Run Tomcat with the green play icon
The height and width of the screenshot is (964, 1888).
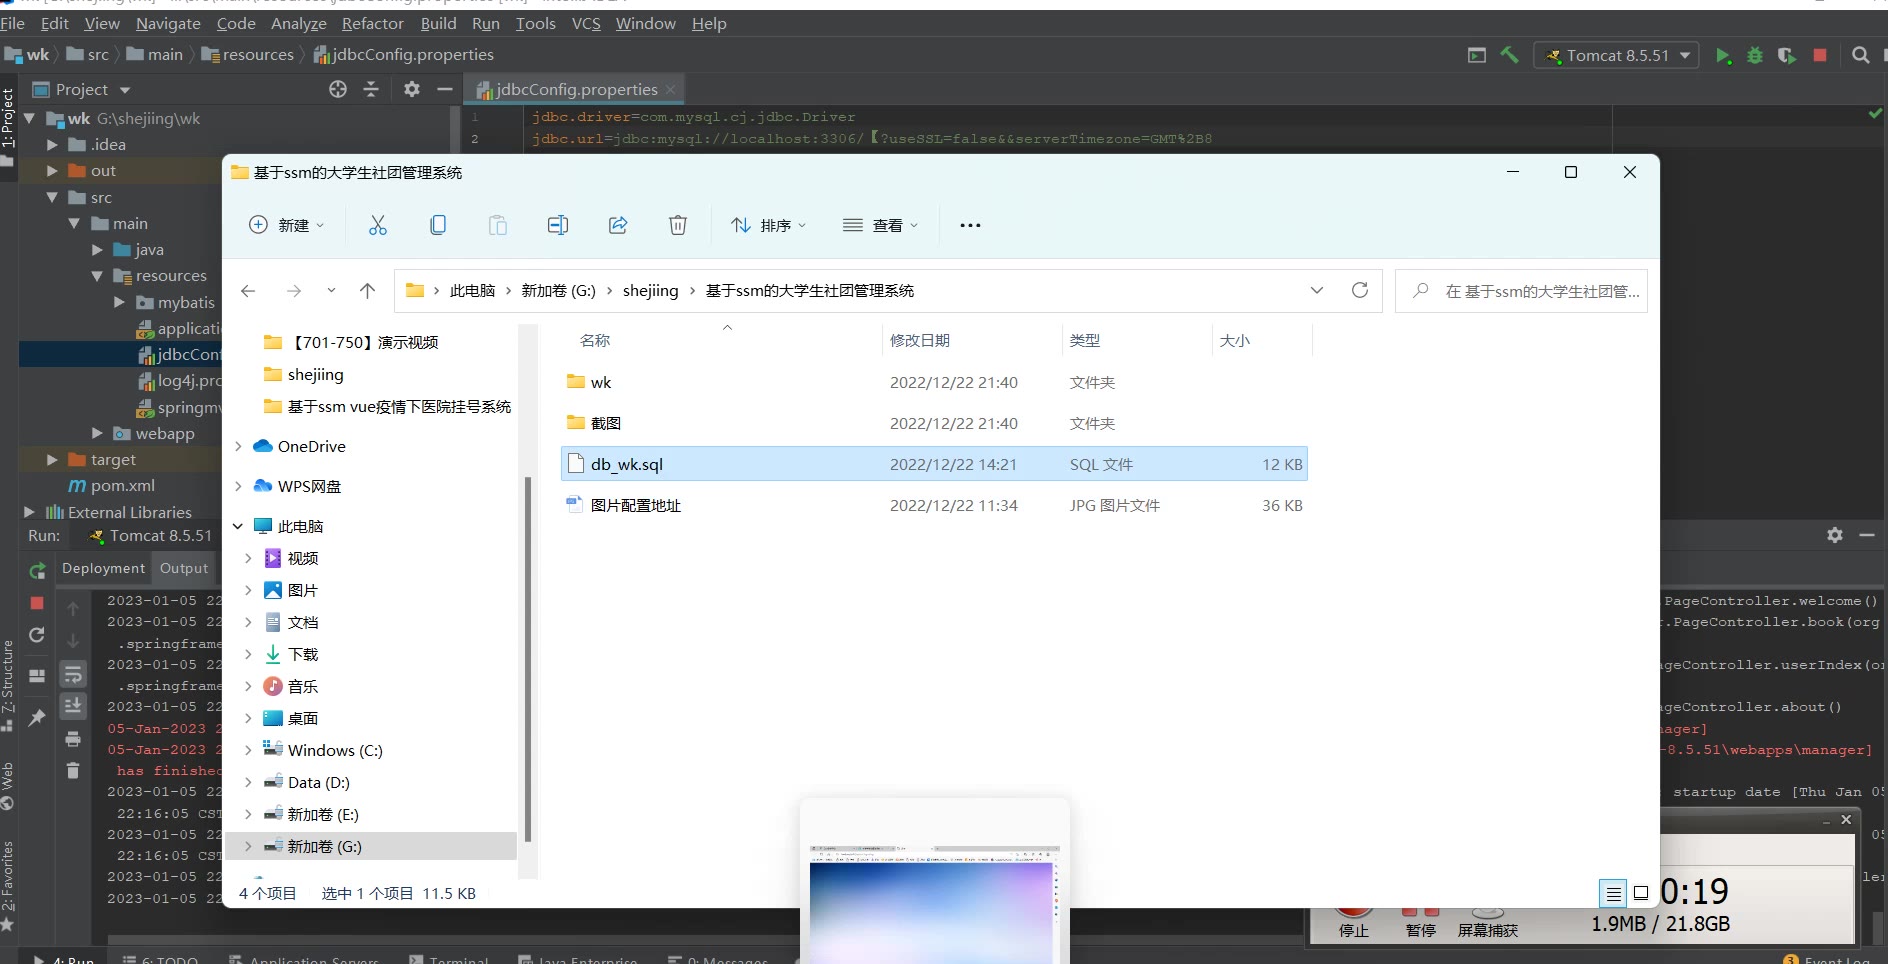coord(1723,56)
